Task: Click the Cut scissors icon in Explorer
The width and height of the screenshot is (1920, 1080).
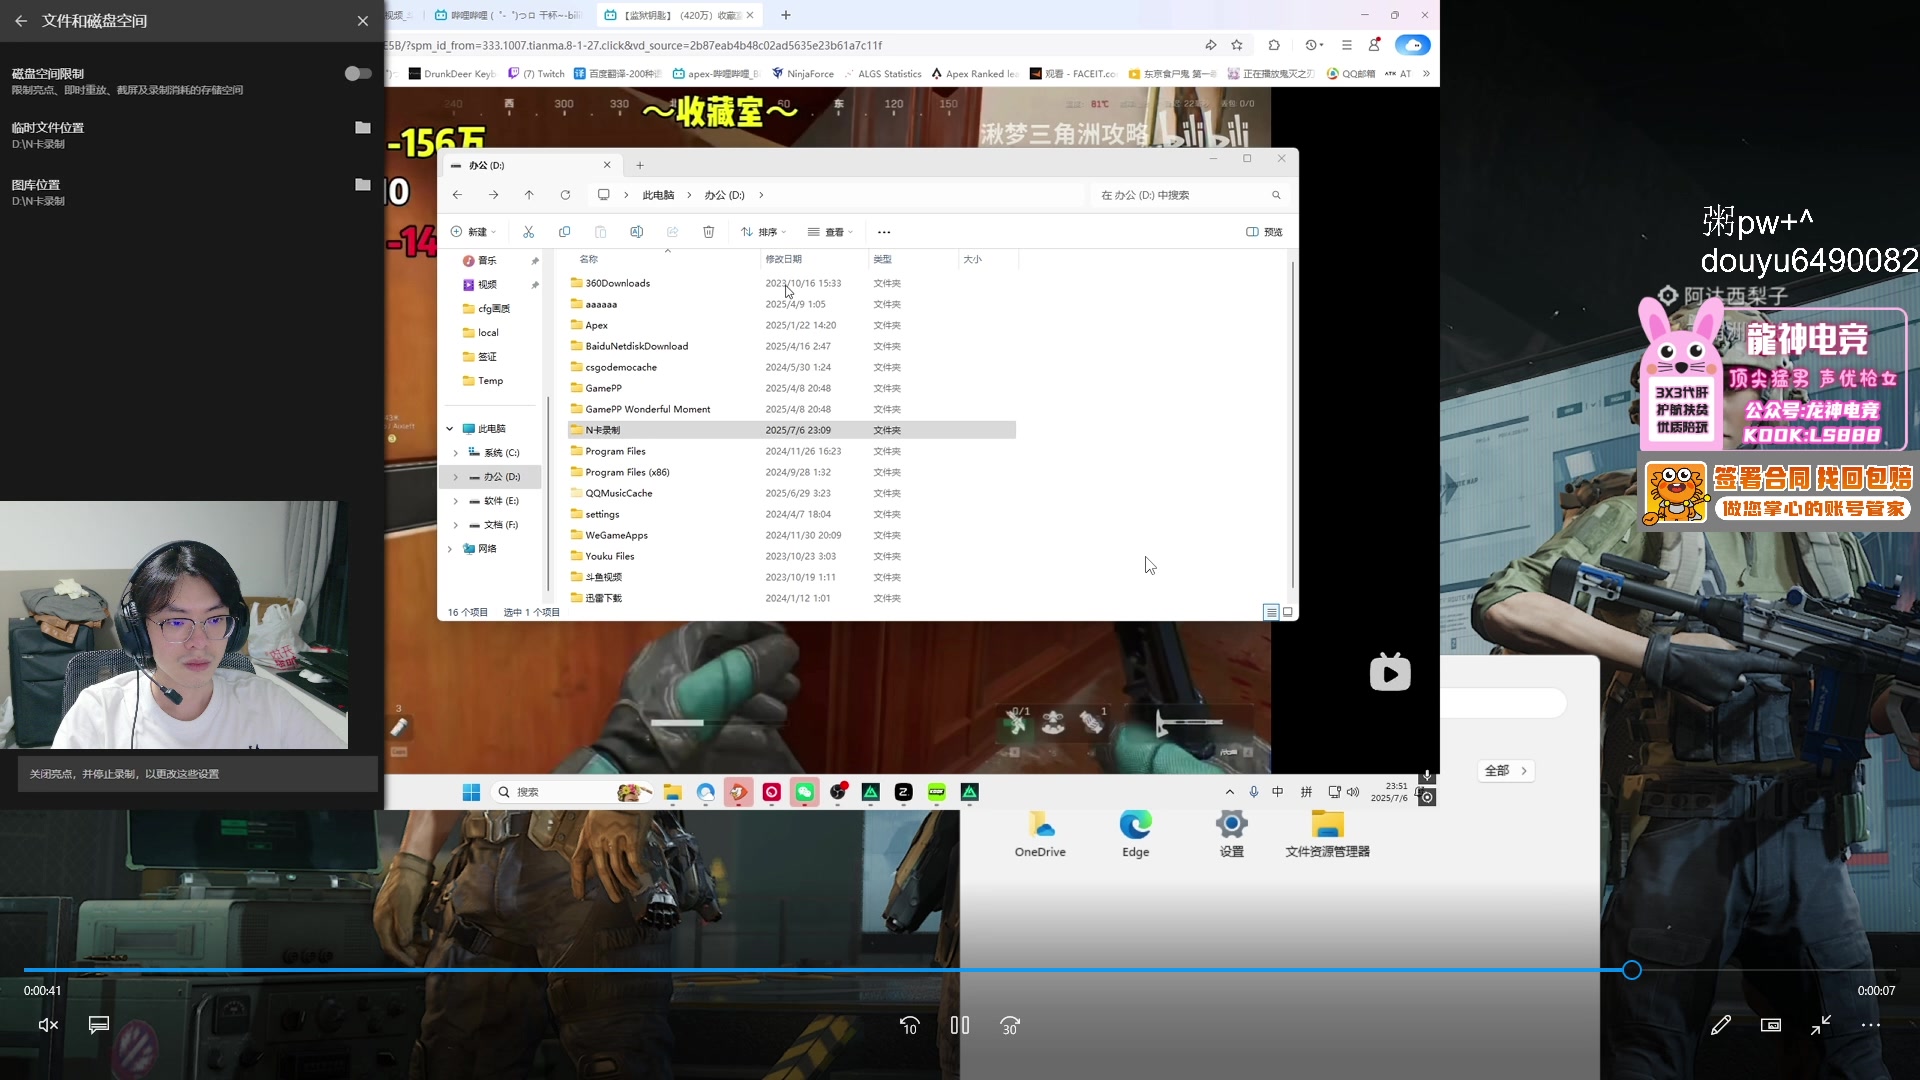Action: (x=528, y=232)
